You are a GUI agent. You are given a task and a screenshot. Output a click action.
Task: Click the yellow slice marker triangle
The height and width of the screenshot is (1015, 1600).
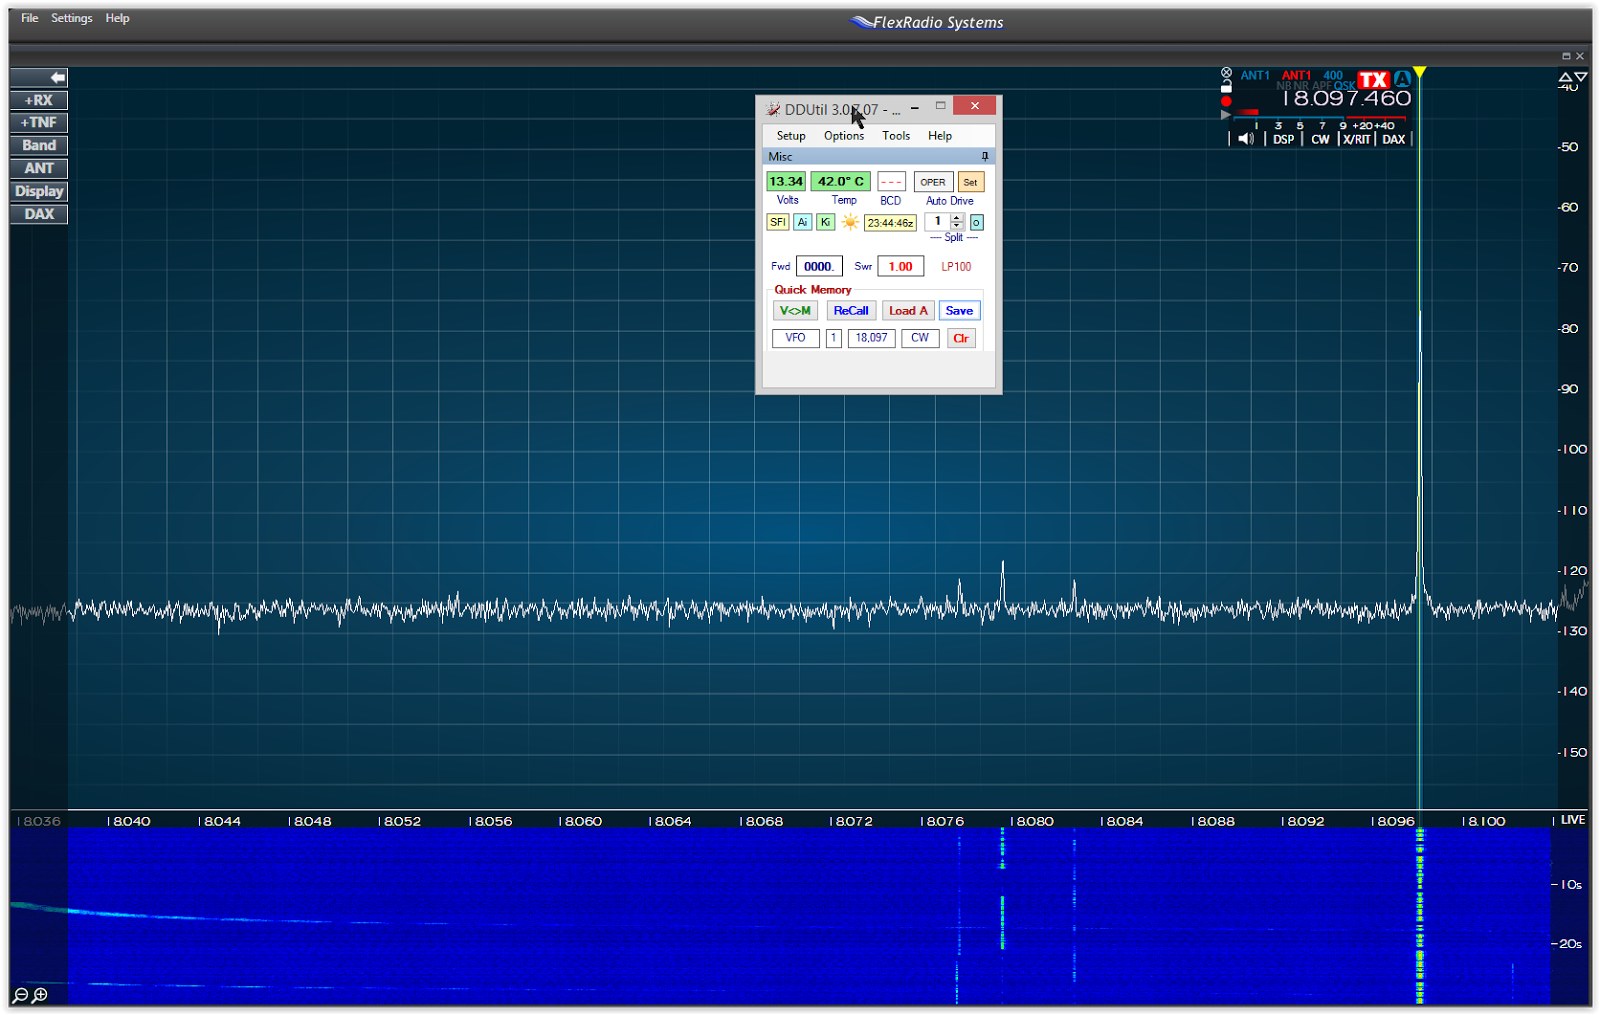coord(1420,72)
